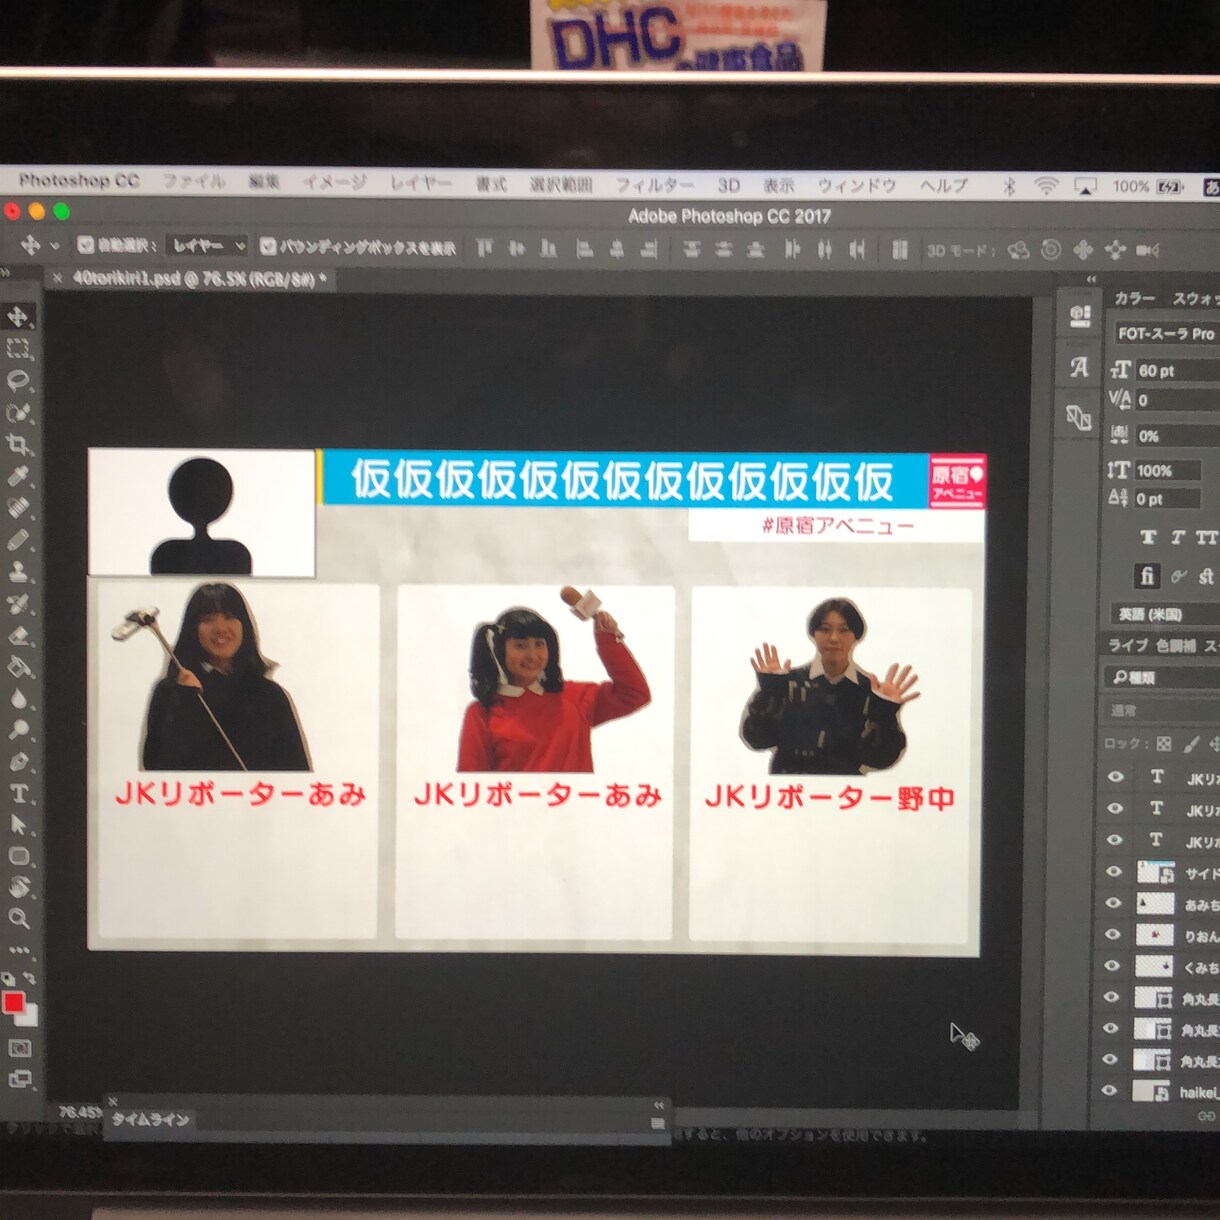Select the Type tool in the toolbox
This screenshot has width=1220, height=1220.
click(18, 794)
